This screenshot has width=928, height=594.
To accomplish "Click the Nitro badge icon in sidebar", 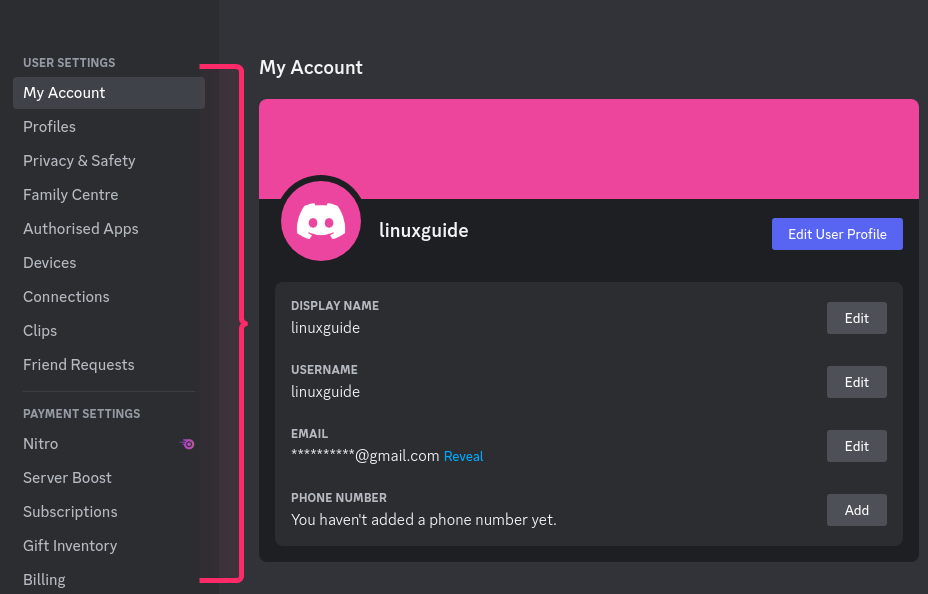I will tap(187, 444).
